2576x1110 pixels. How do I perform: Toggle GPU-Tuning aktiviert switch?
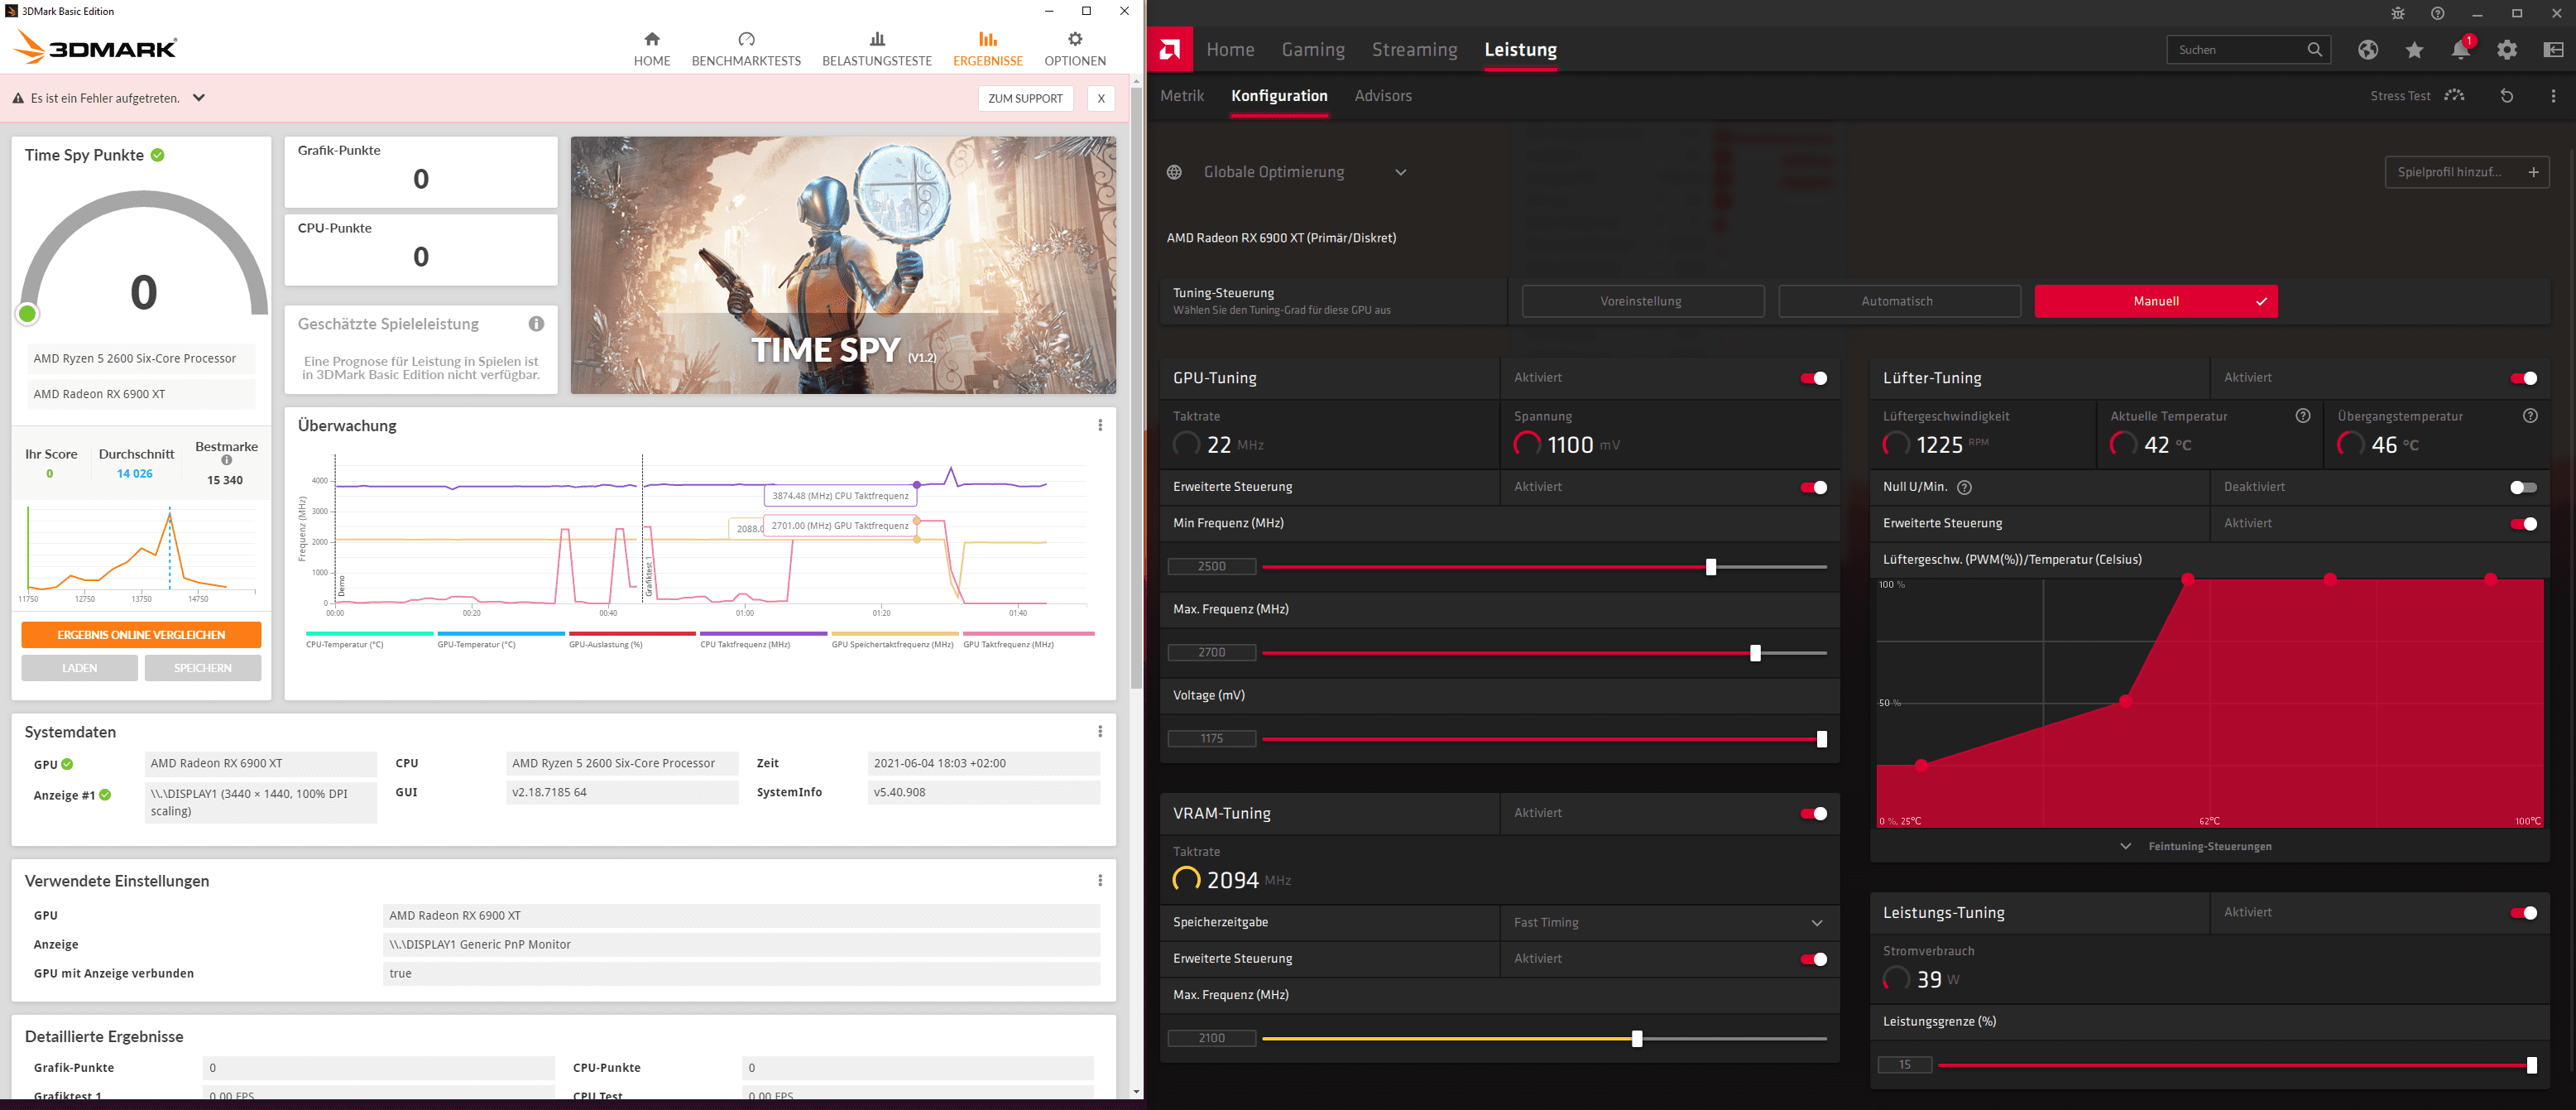click(1814, 378)
